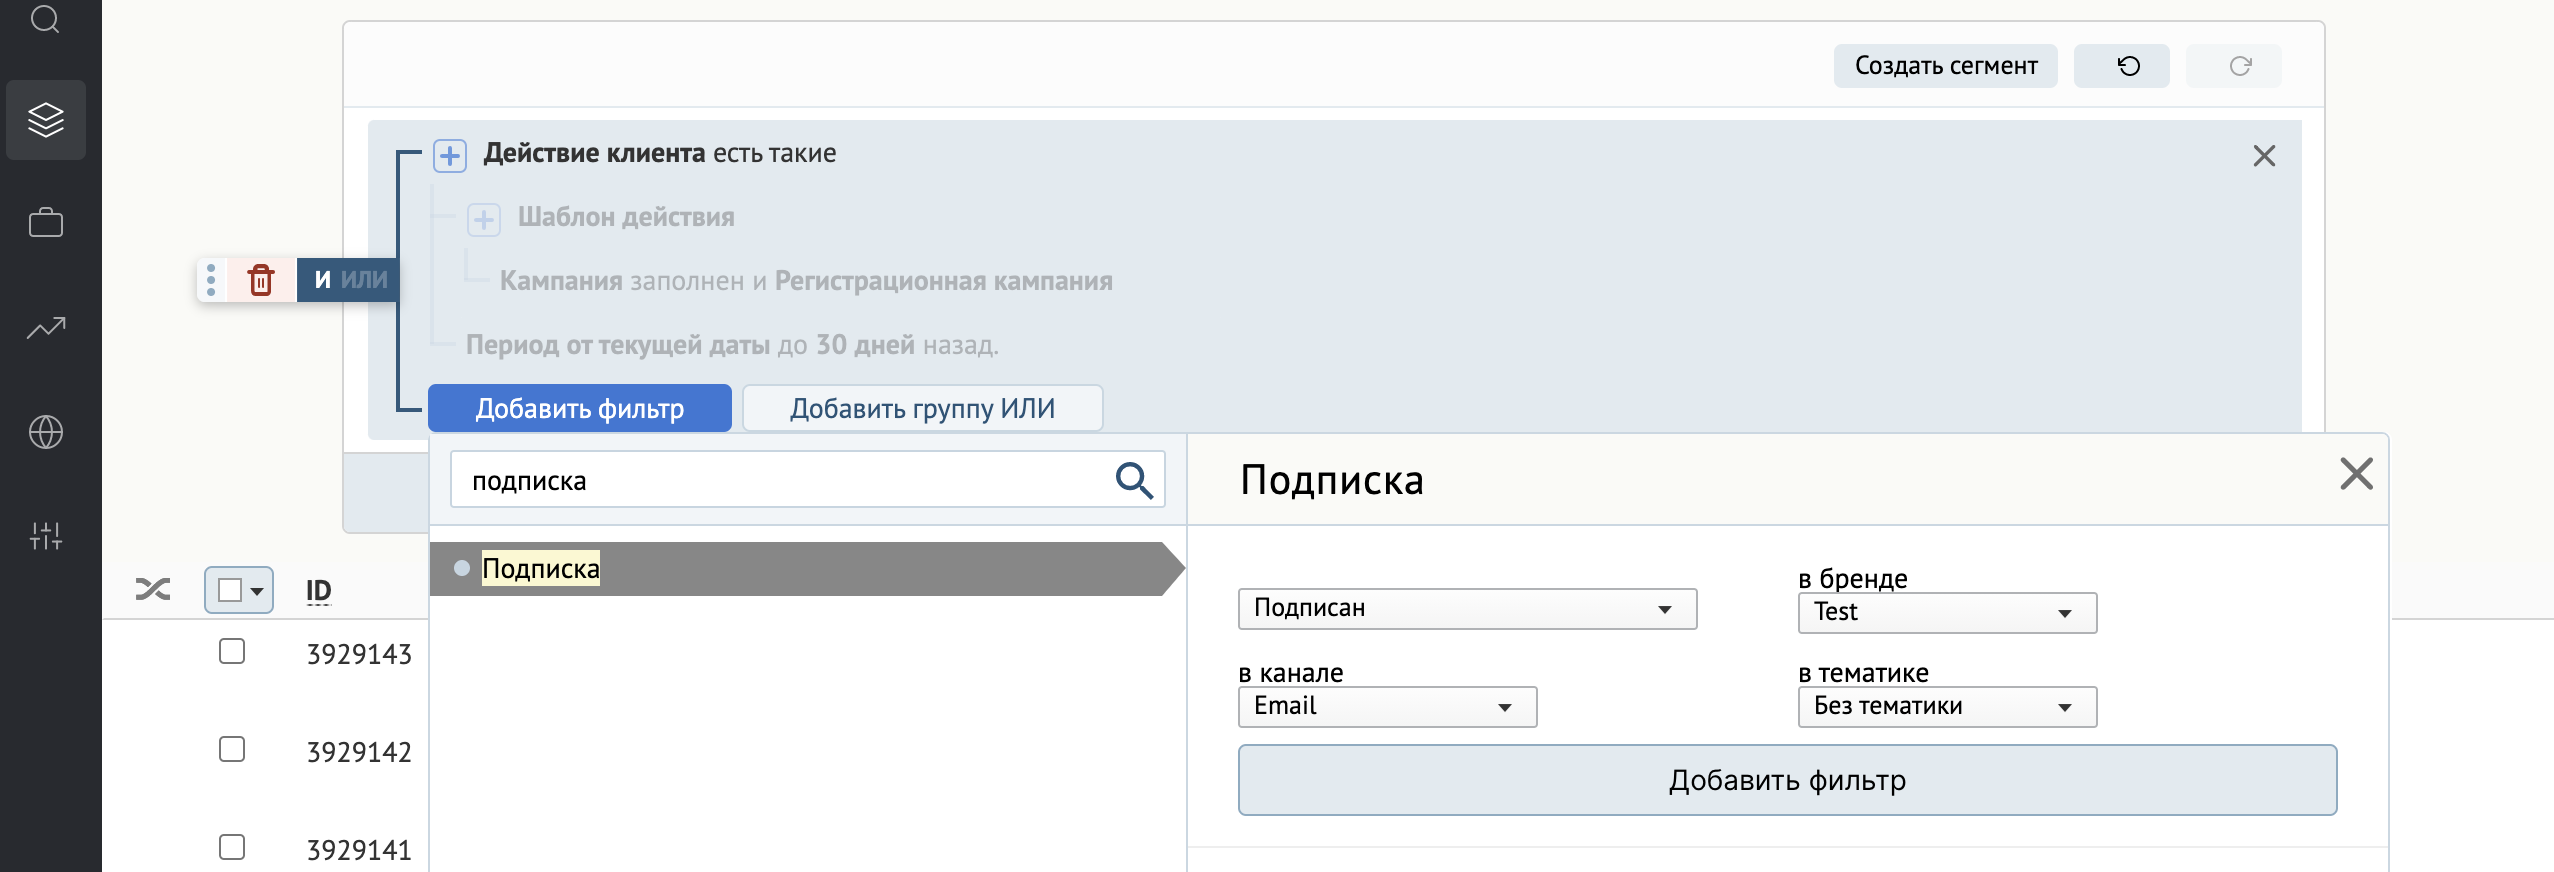Click the magnifier in filter search box
This screenshot has height=872, width=2554.
coord(1134,481)
